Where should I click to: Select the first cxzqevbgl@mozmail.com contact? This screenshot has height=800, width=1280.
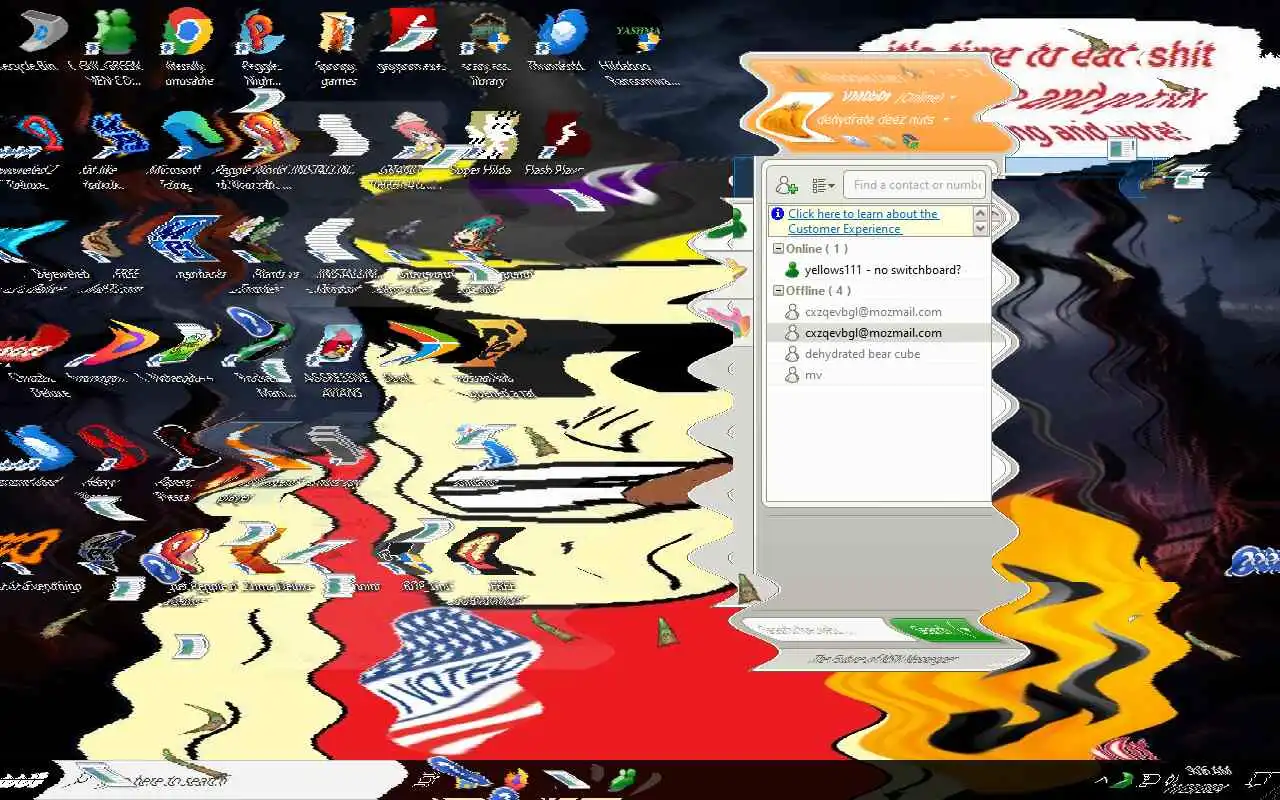coord(879,312)
